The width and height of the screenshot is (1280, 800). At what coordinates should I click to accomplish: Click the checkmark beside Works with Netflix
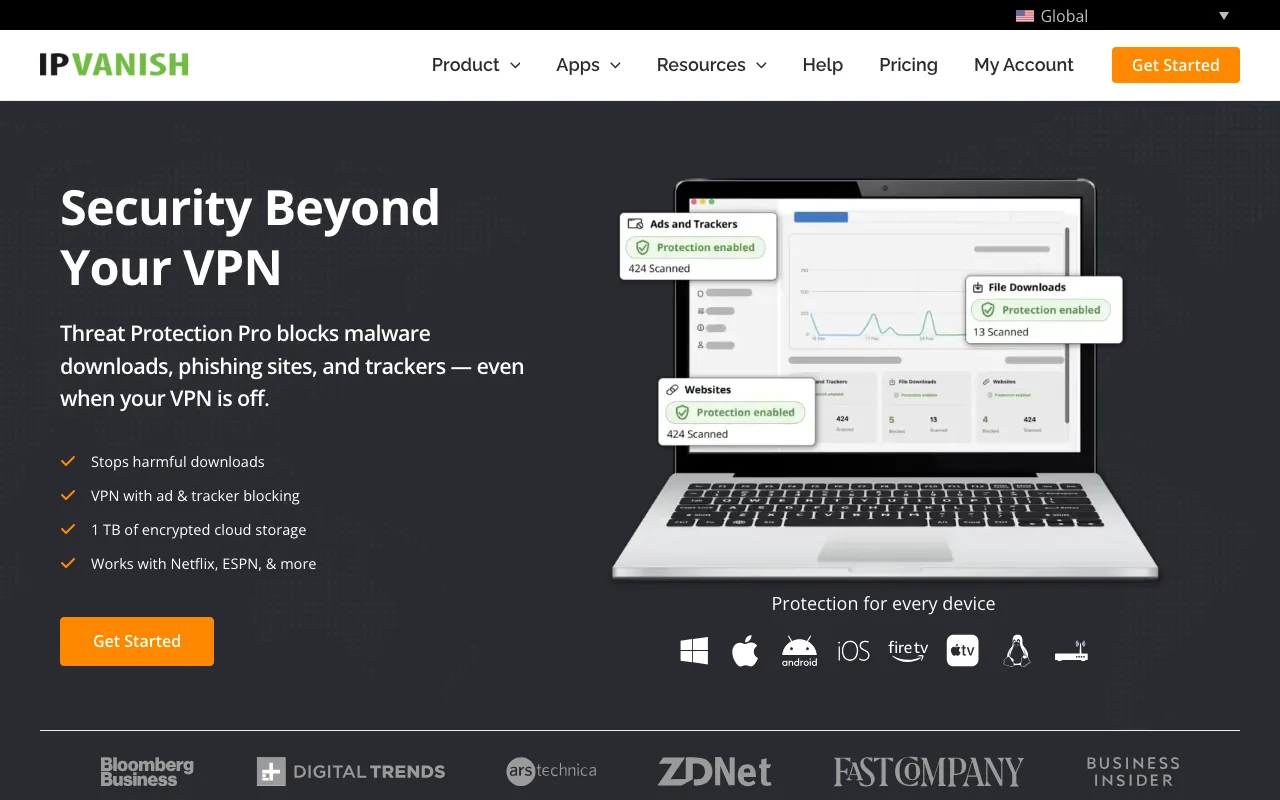[68, 563]
